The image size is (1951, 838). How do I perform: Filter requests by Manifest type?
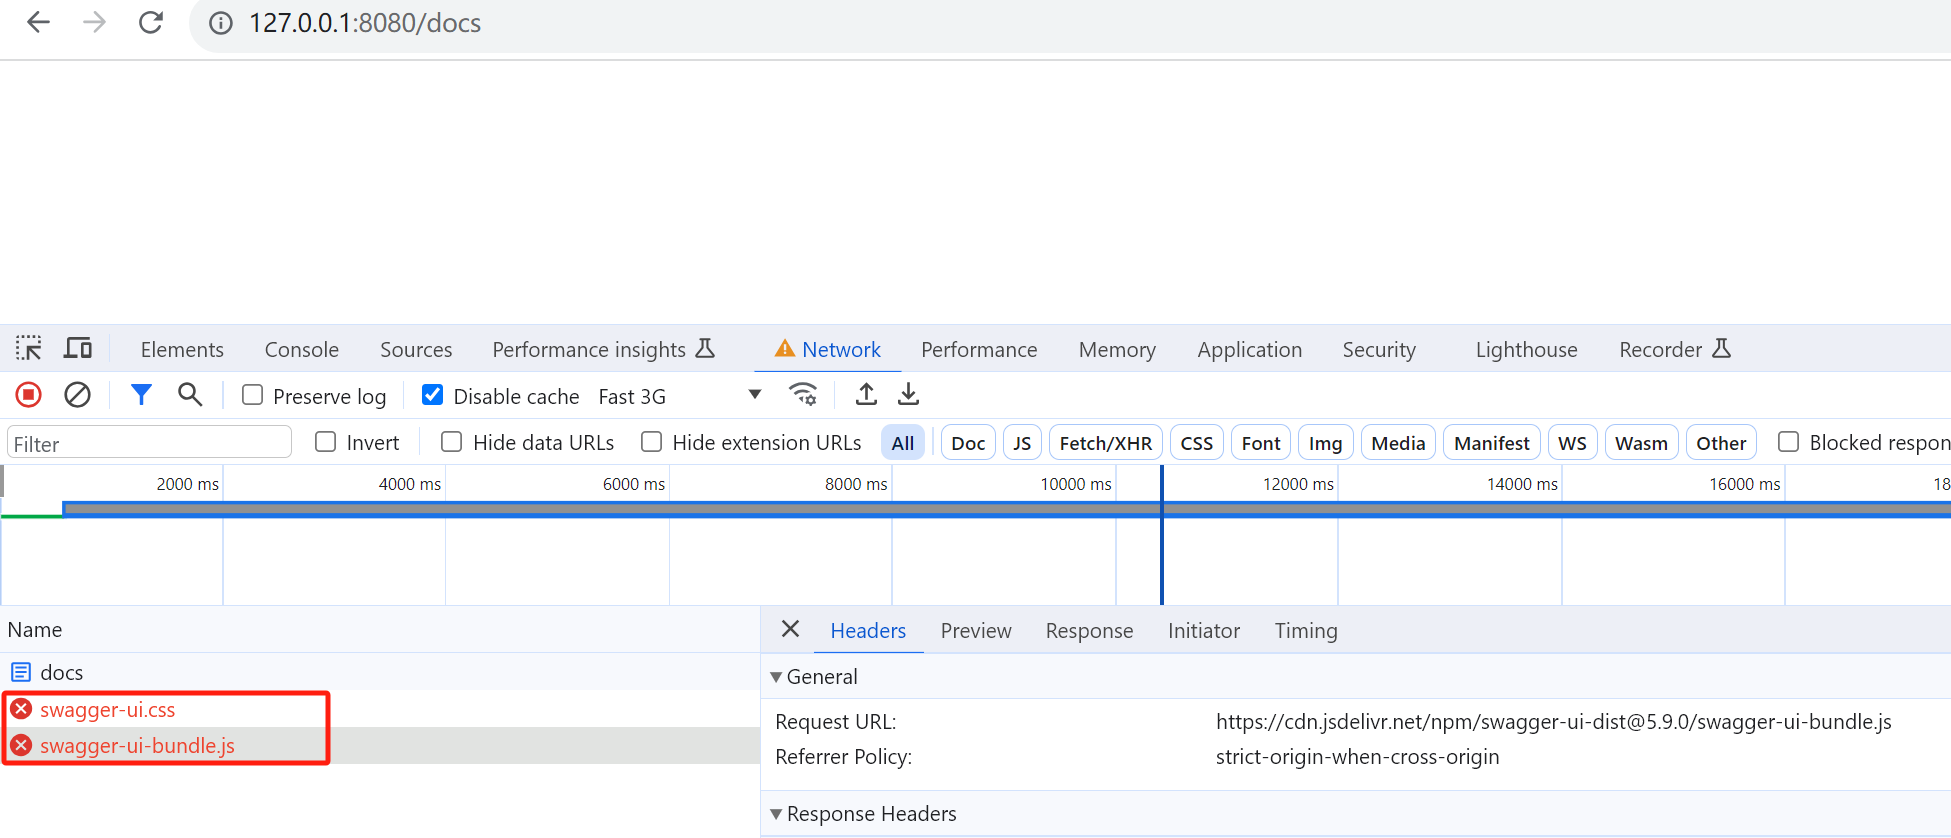click(x=1491, y=443)
